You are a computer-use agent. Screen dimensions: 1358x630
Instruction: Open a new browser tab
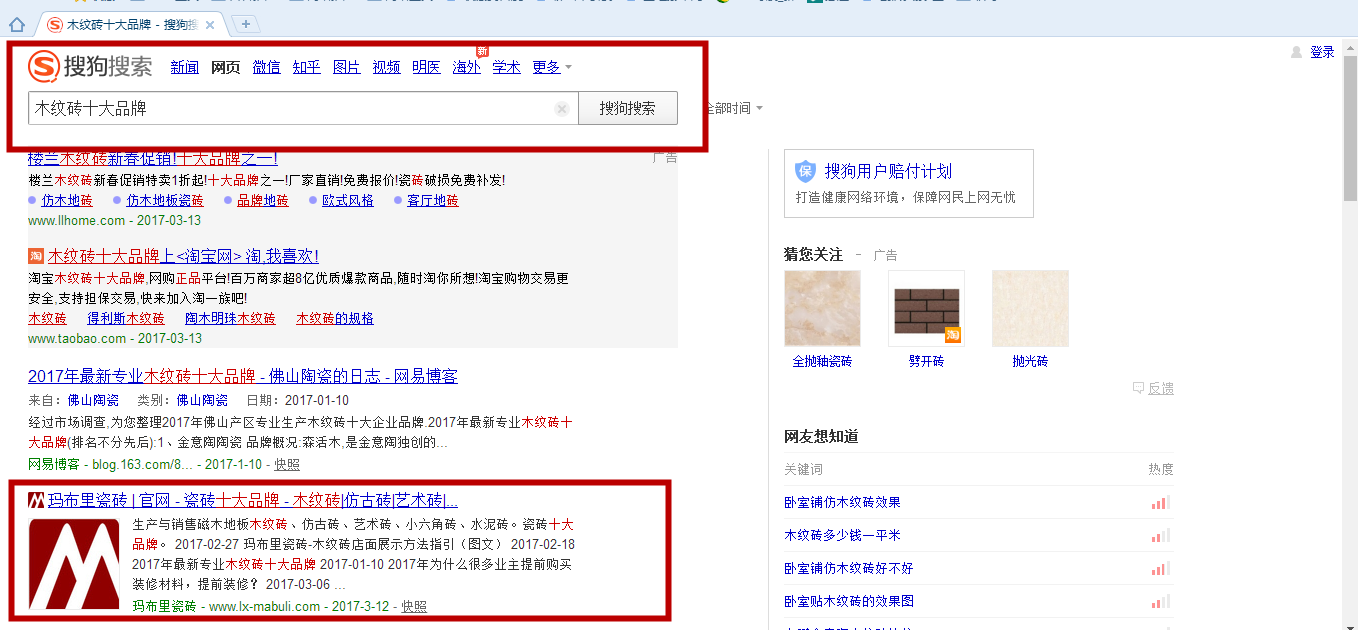(x=245, y=24)
